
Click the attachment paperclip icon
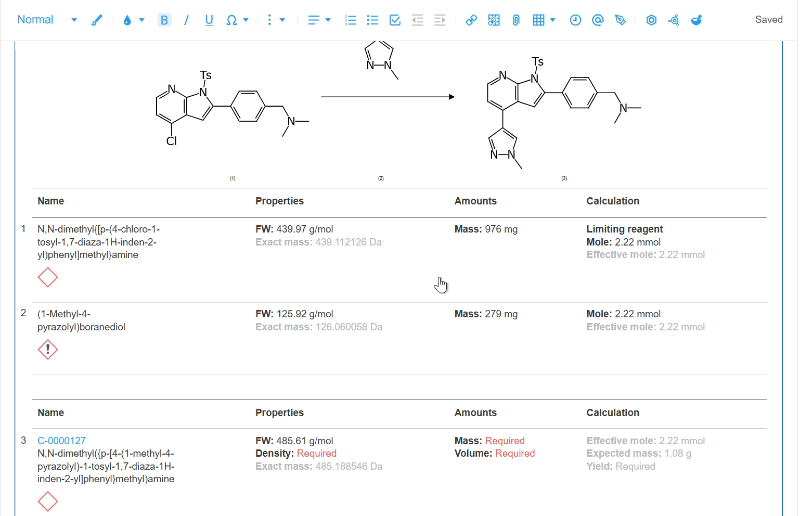coord(516,20)
